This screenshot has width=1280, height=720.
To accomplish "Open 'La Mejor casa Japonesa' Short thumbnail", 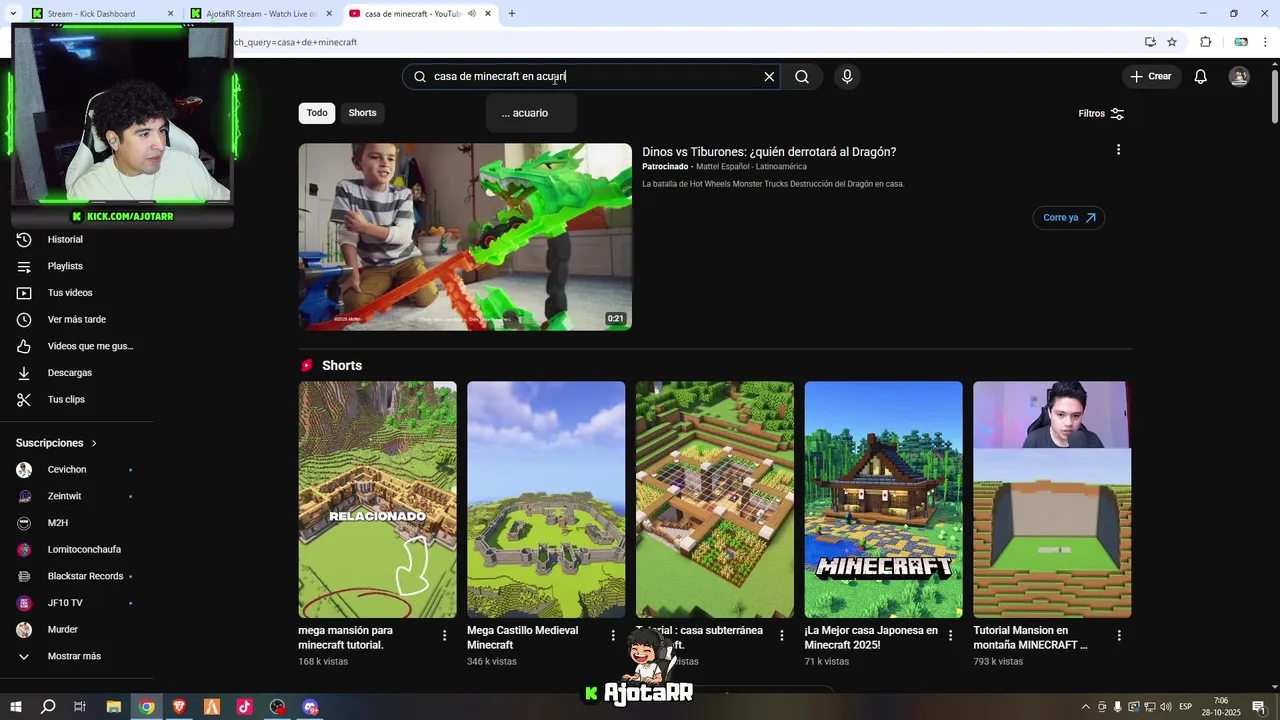I will coord(884,499).
